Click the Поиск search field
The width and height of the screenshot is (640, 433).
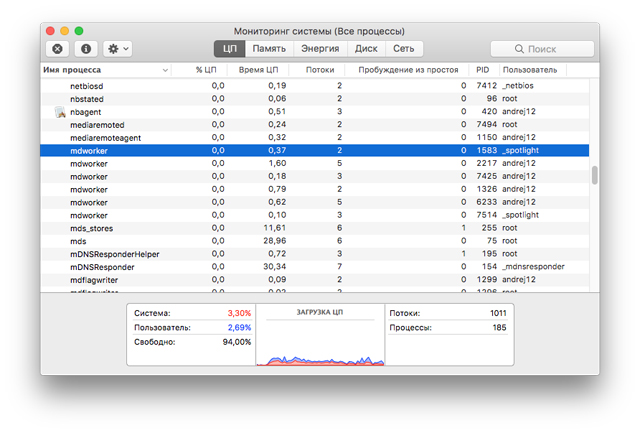click(545, 48)
